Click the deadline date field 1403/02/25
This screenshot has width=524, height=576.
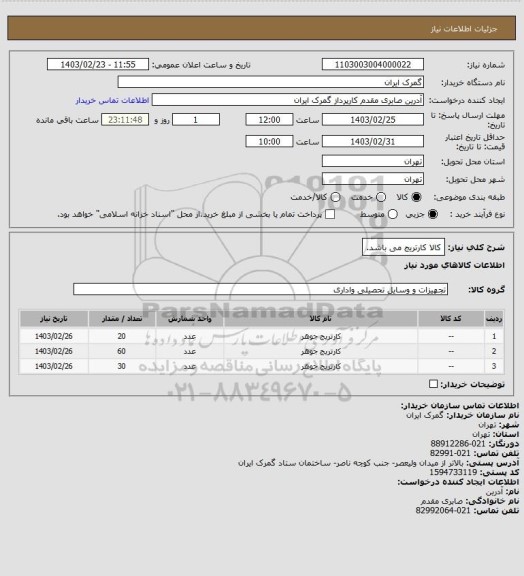click(x=373, y=120)
